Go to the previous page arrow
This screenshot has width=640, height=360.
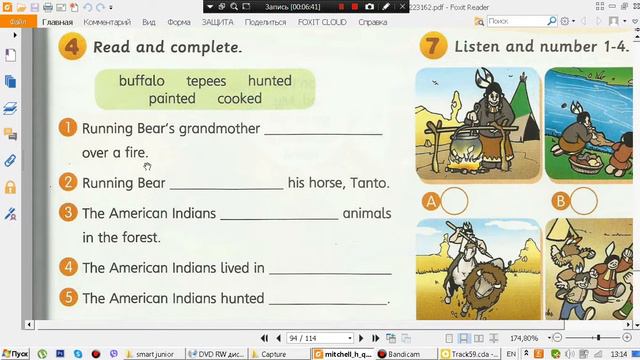[x=279, y=338]
